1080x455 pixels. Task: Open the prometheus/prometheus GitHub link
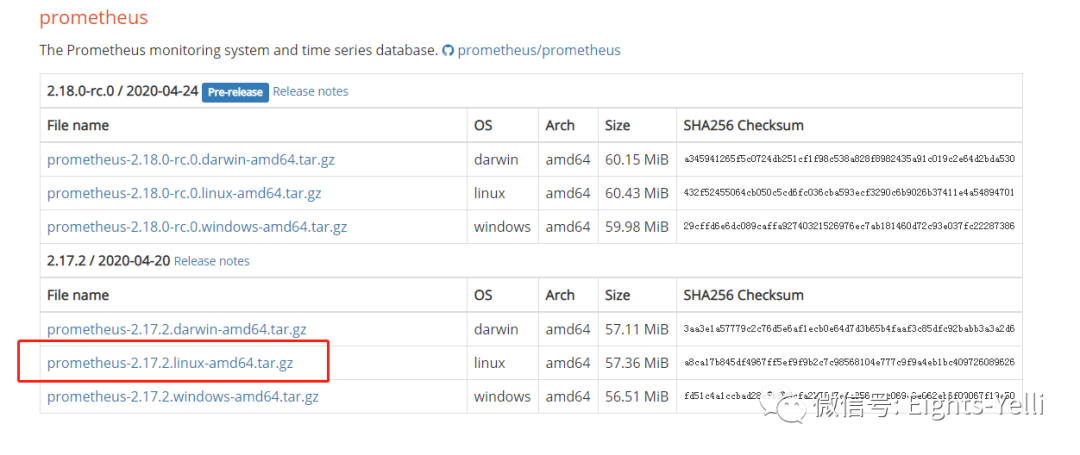[538, 50]
